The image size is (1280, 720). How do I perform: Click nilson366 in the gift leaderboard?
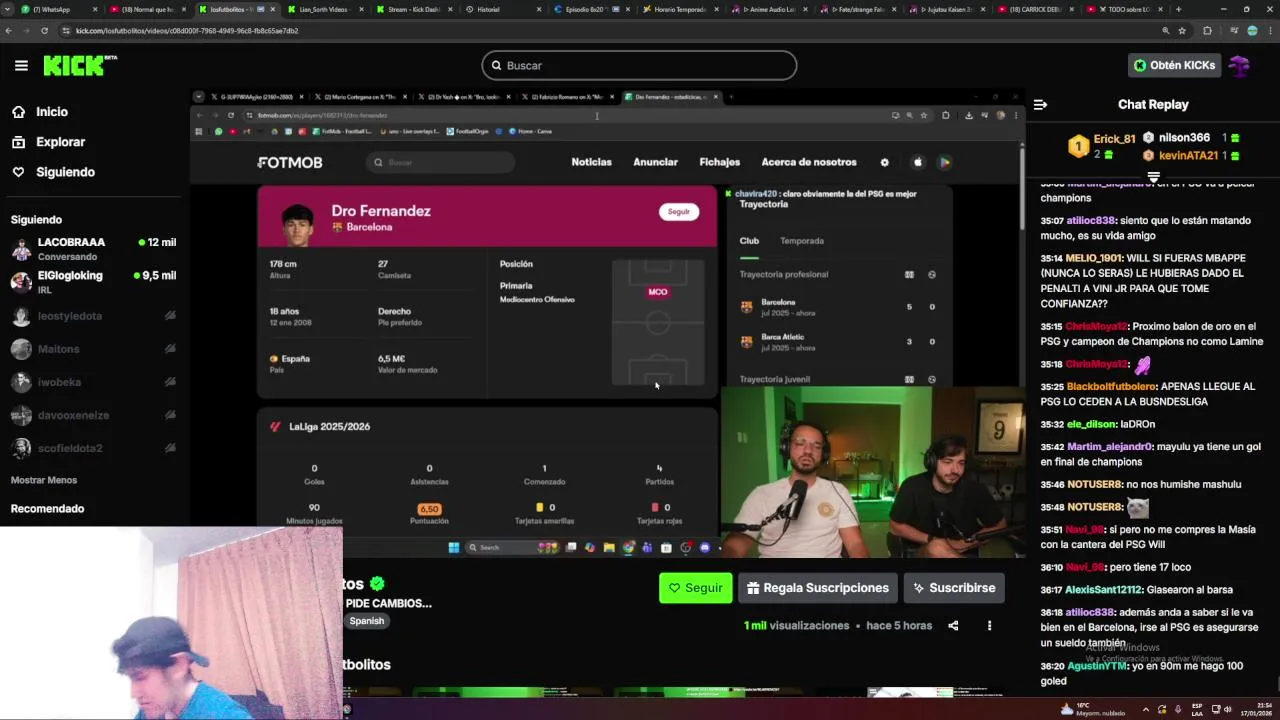[x=1184, y=138]
